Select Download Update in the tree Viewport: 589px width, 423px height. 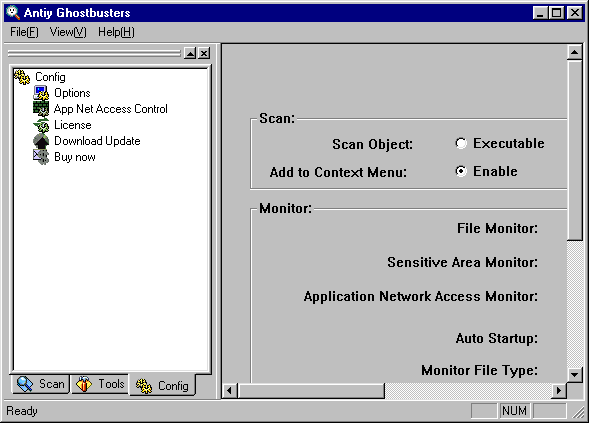pos(97,141)
